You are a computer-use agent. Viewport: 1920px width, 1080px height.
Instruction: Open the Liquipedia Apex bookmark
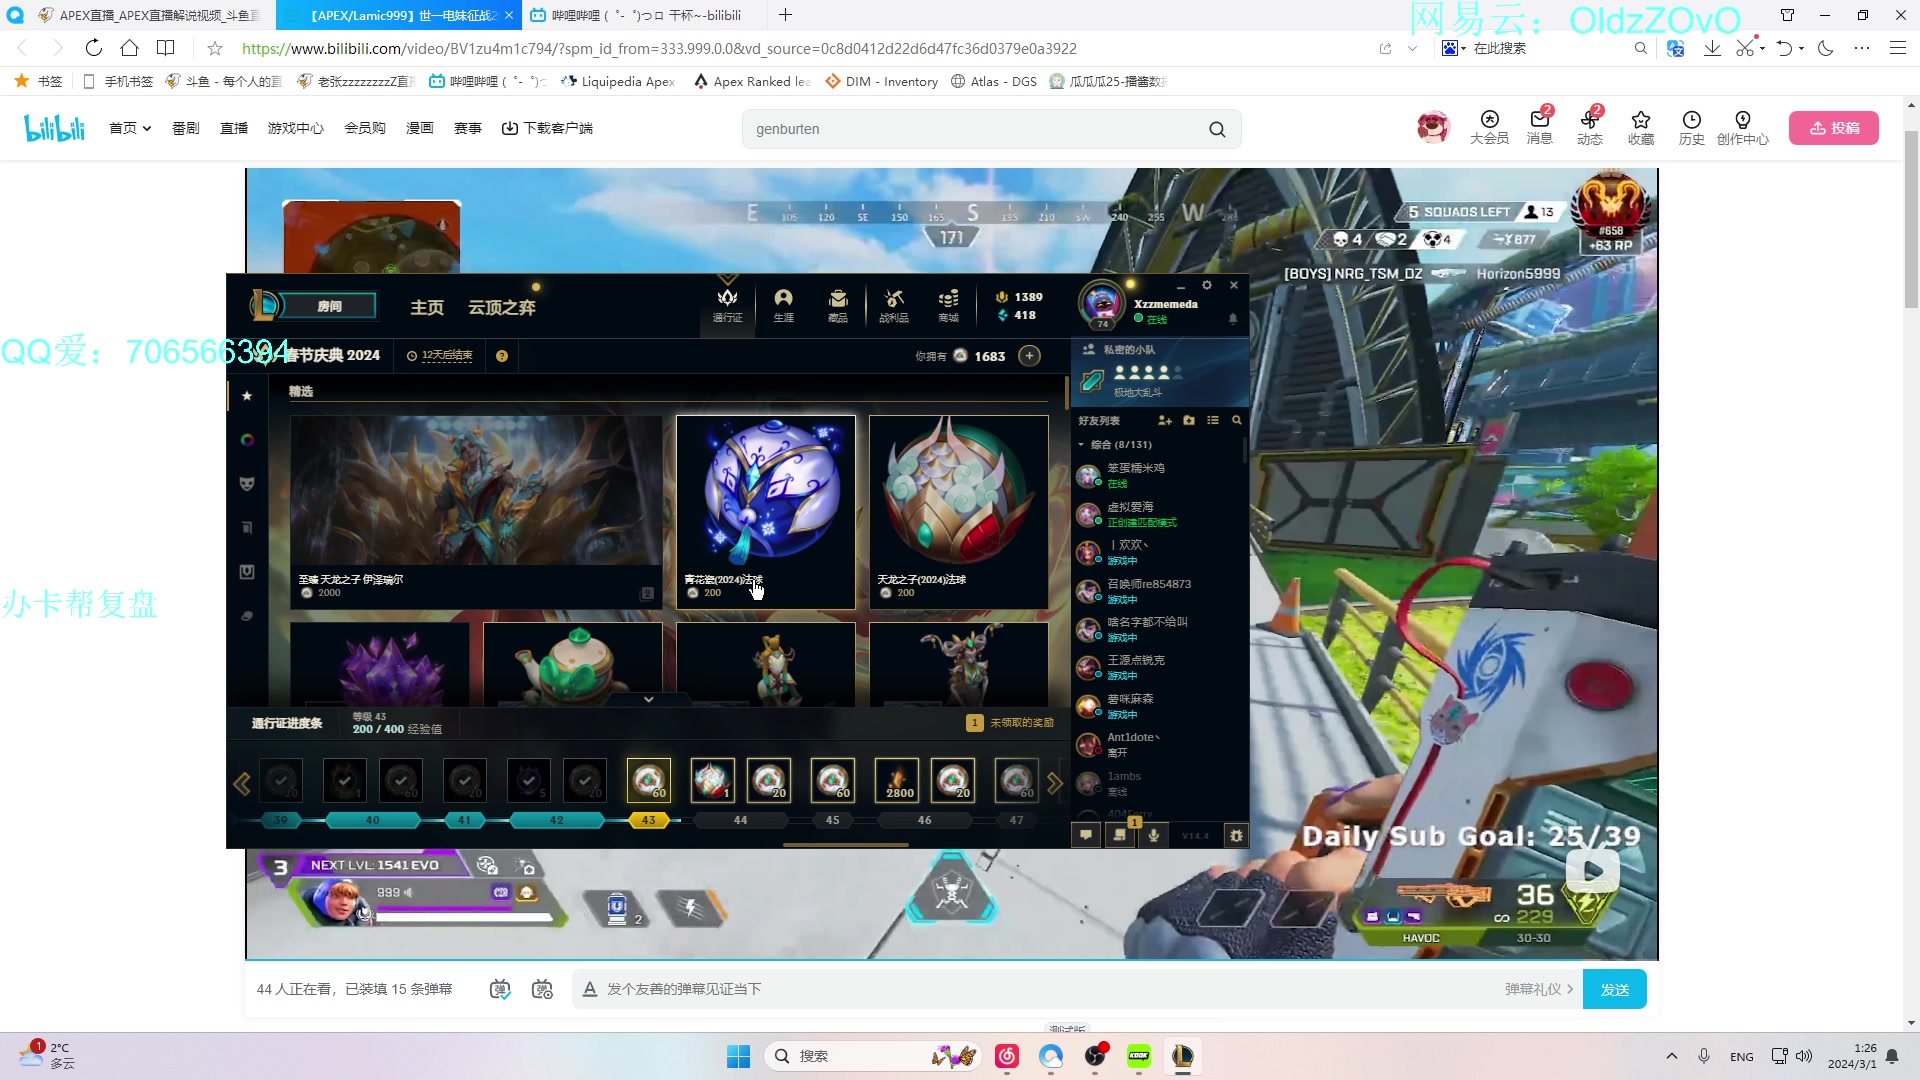[618, 81]
